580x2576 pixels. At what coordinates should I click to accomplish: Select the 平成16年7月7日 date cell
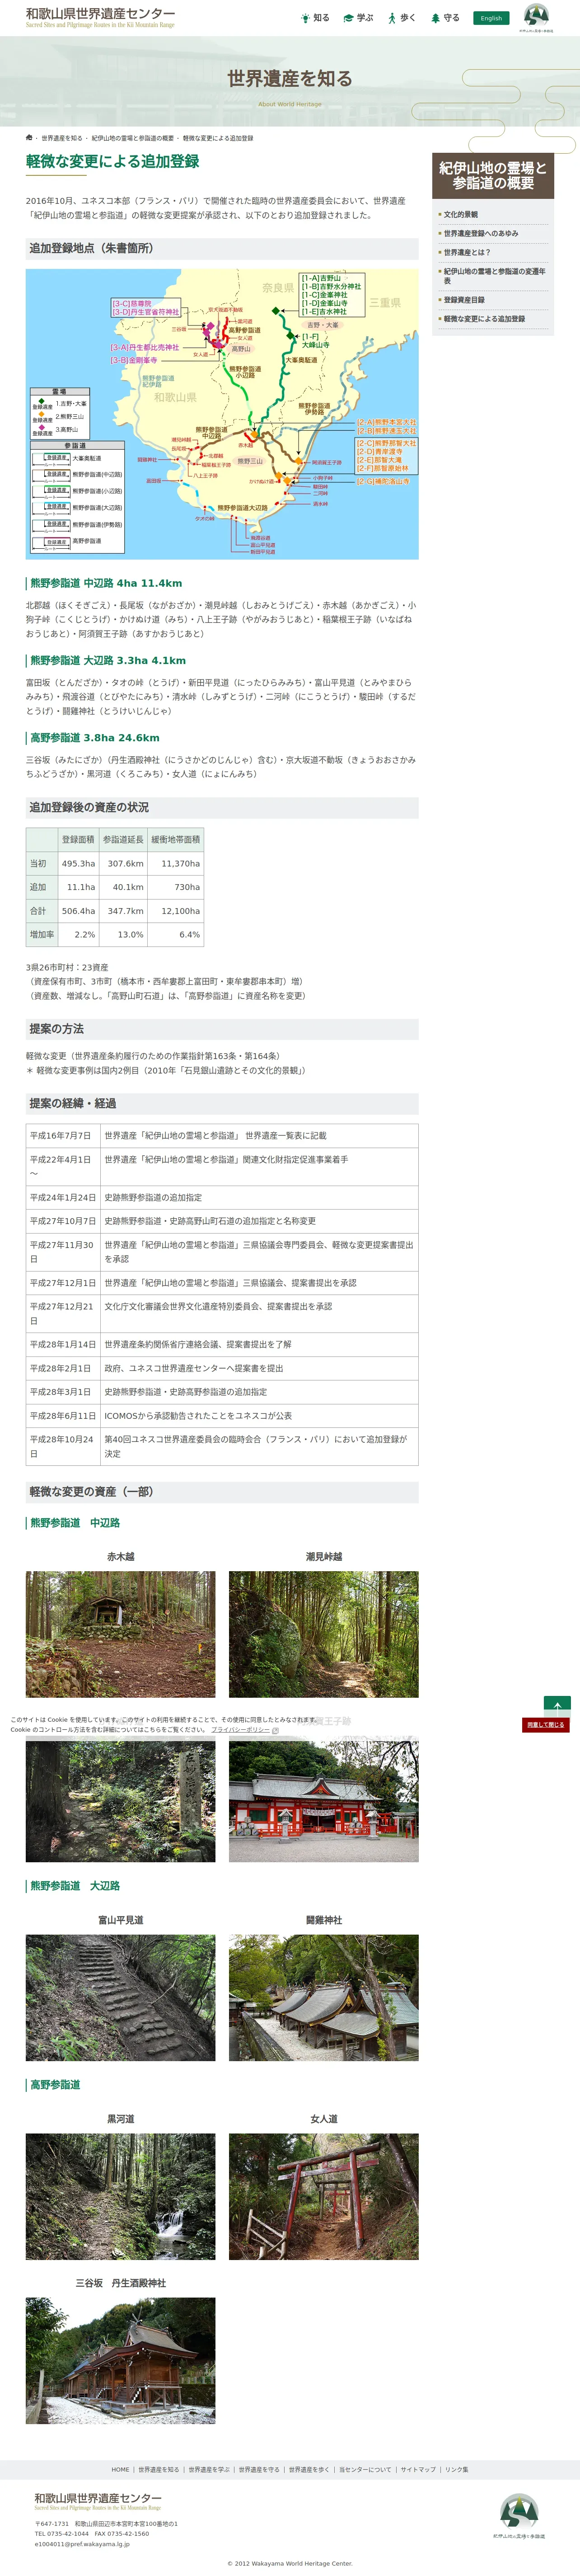63,1136
